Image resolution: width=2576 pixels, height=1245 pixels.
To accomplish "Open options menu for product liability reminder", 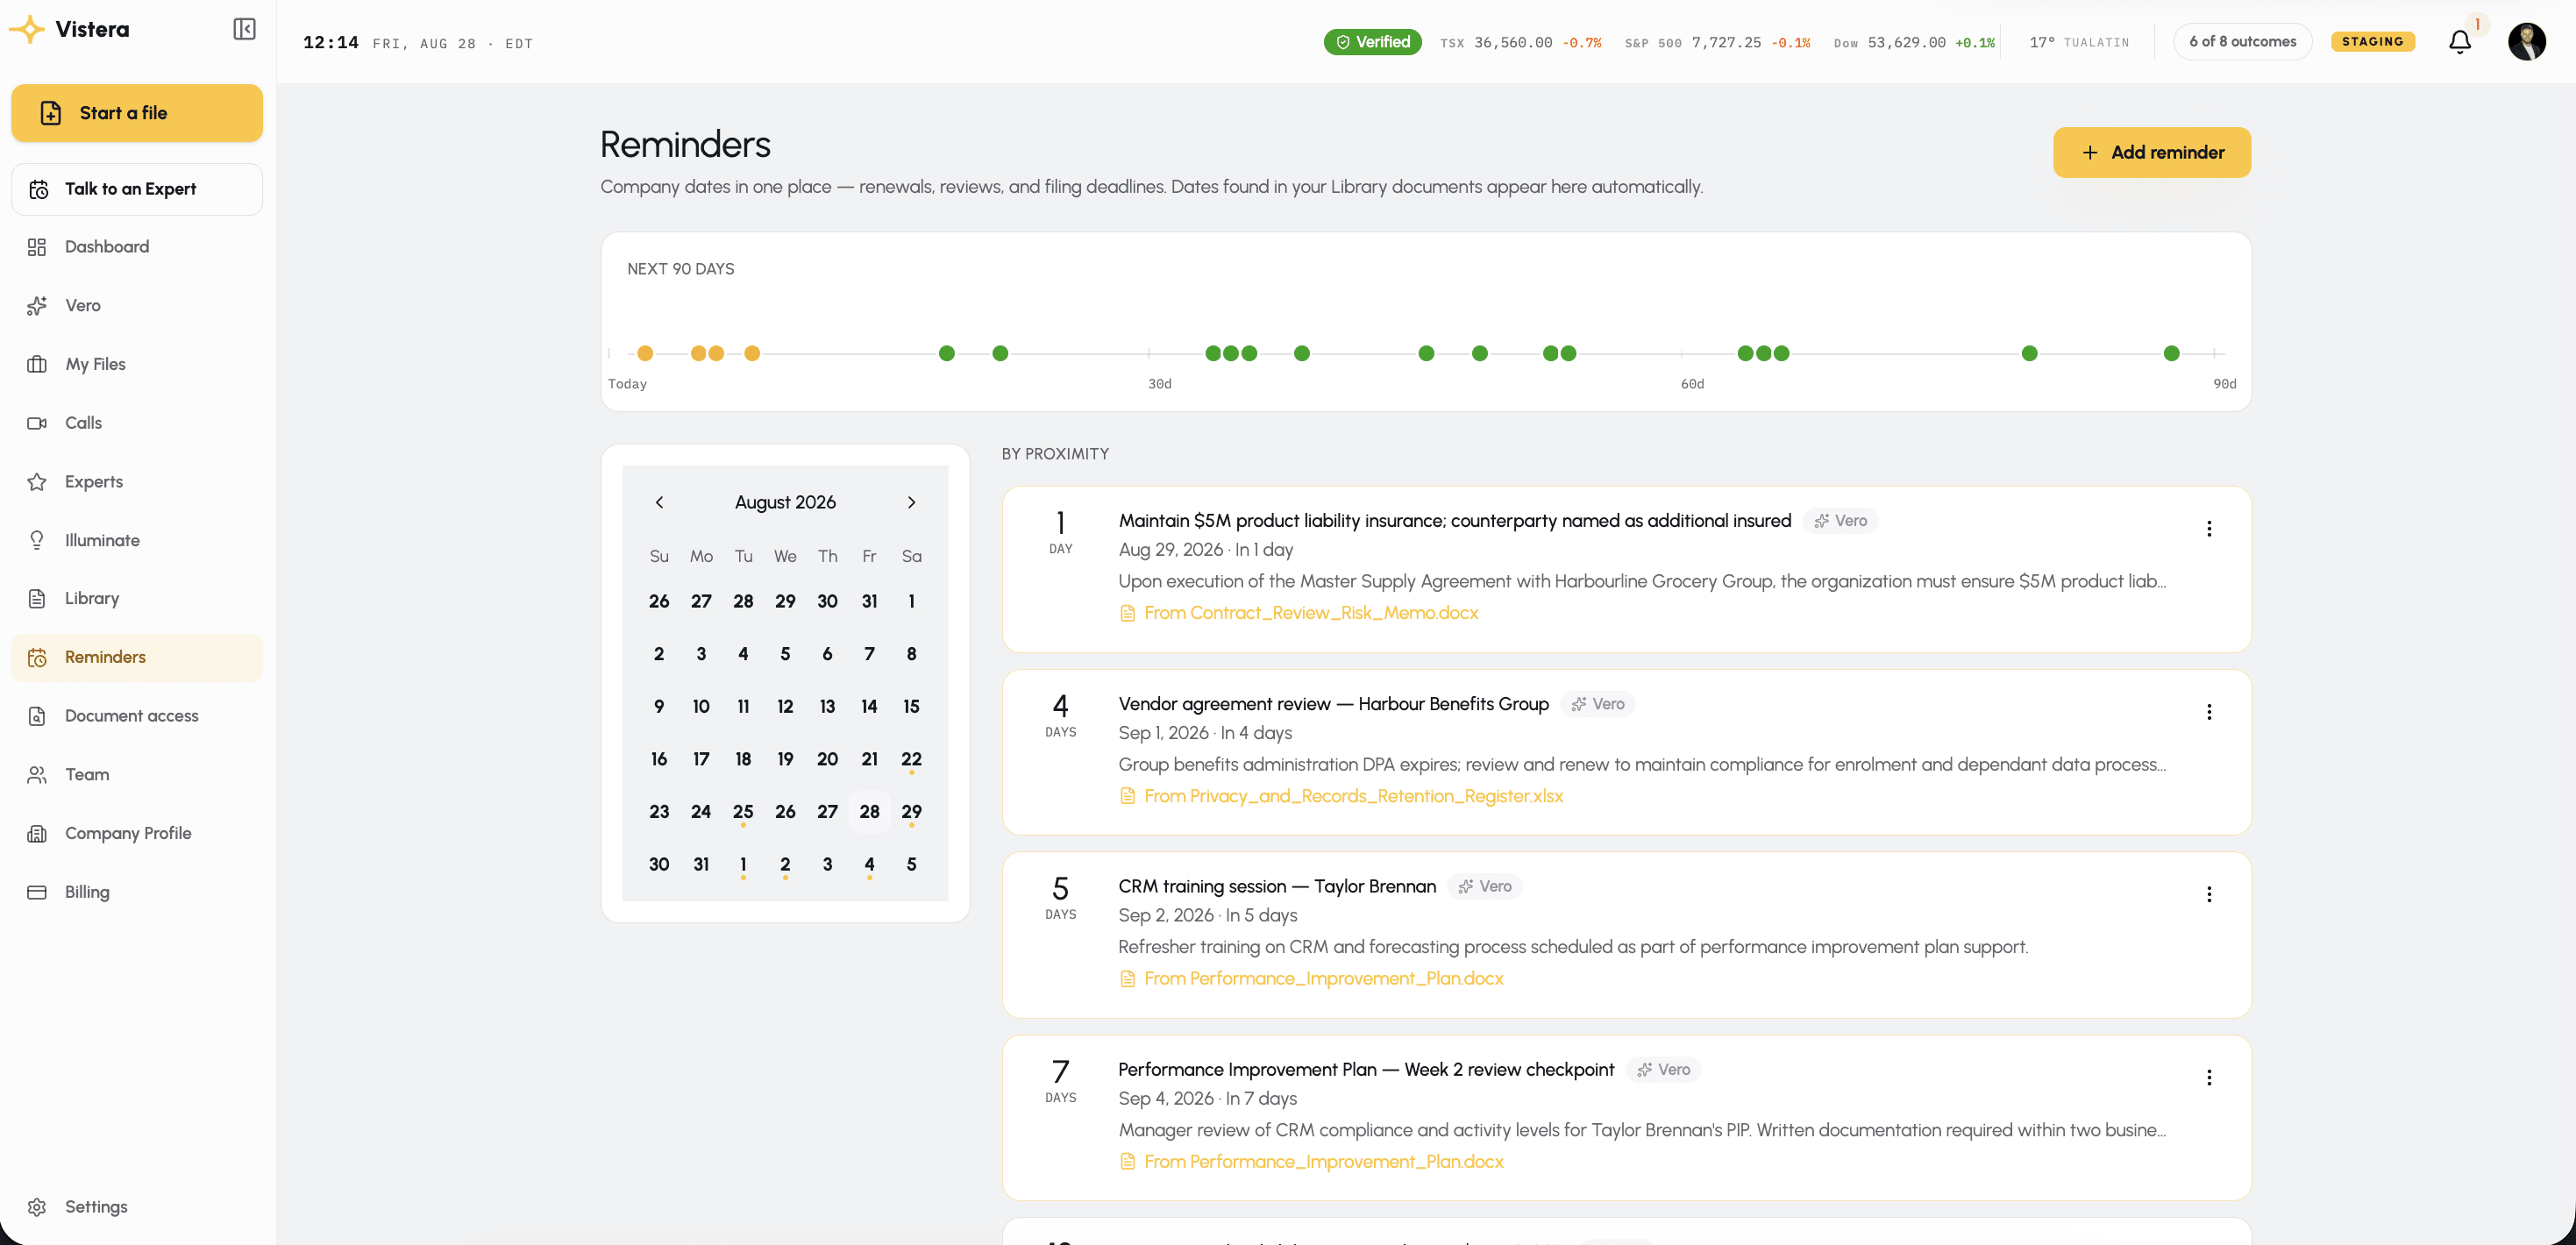I will pyautogui.click(x=2209, y=529).
